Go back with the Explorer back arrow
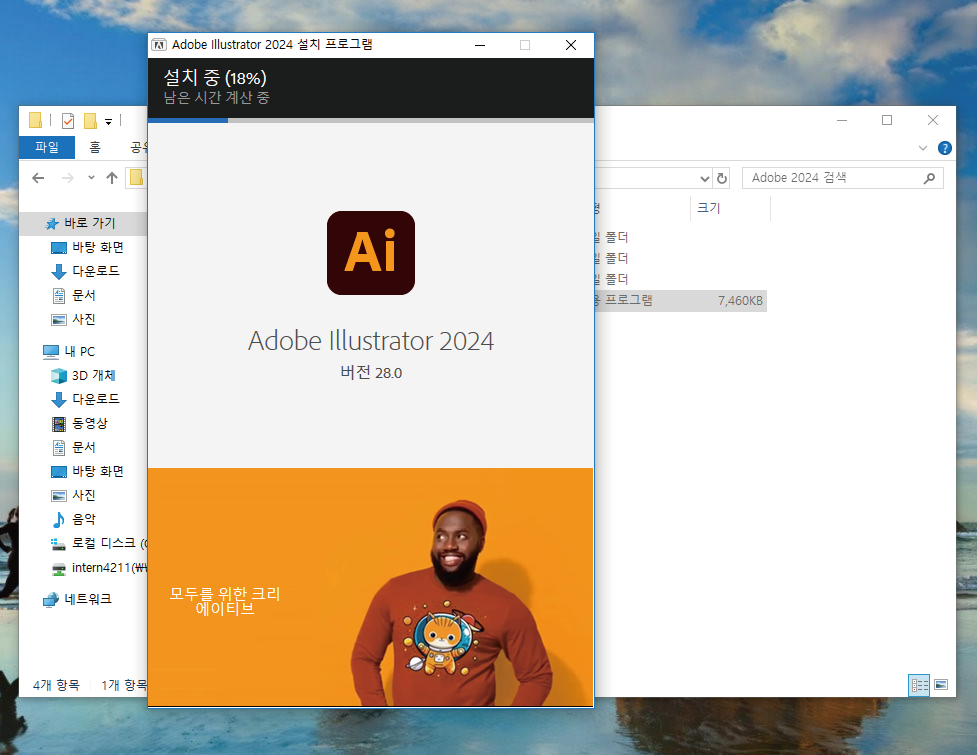 38,178
